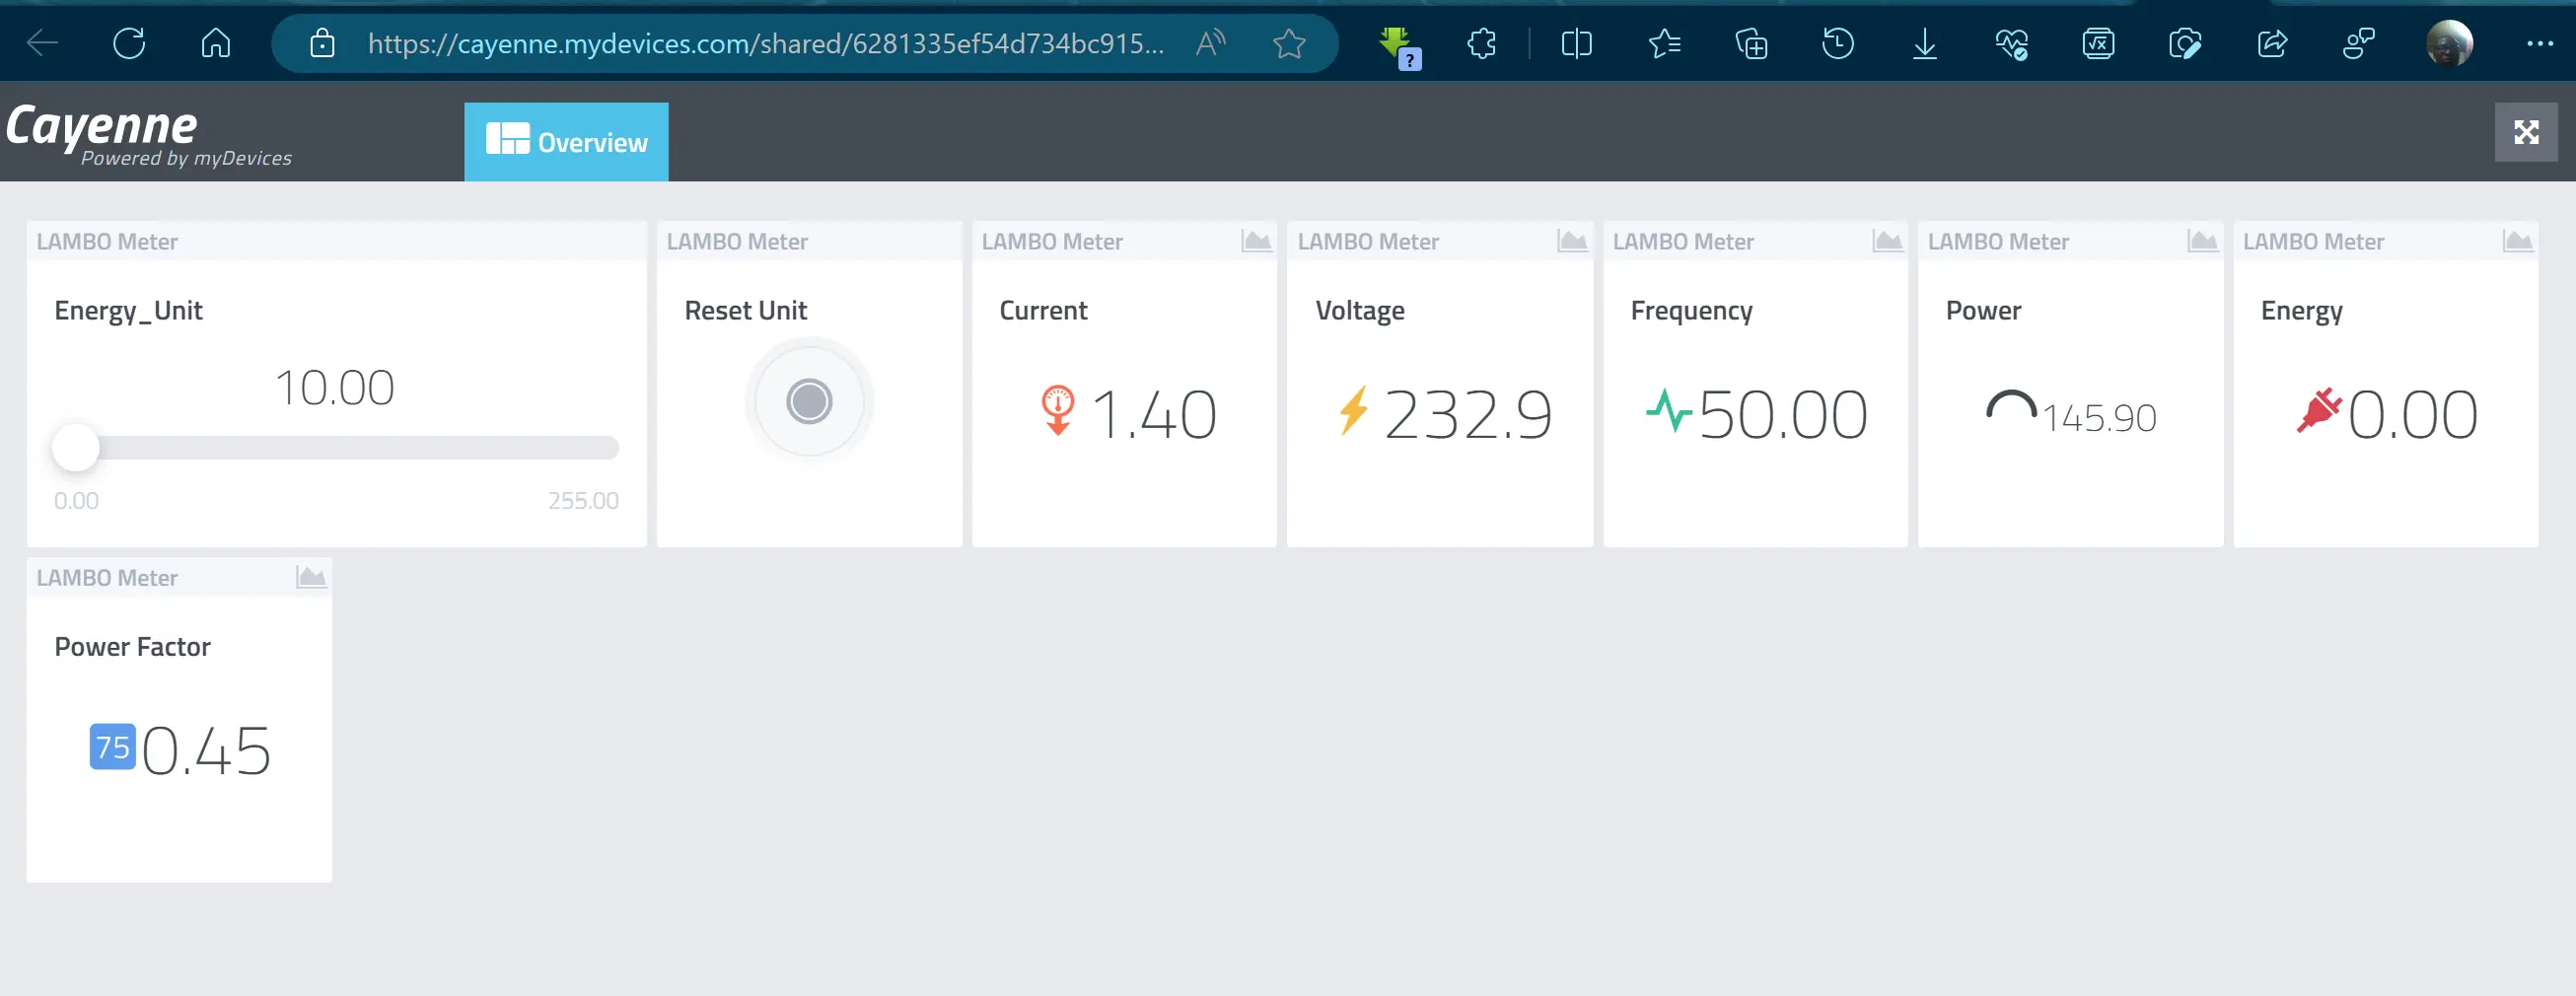
Task: Open browsing history
Action: pos(1838,43)
